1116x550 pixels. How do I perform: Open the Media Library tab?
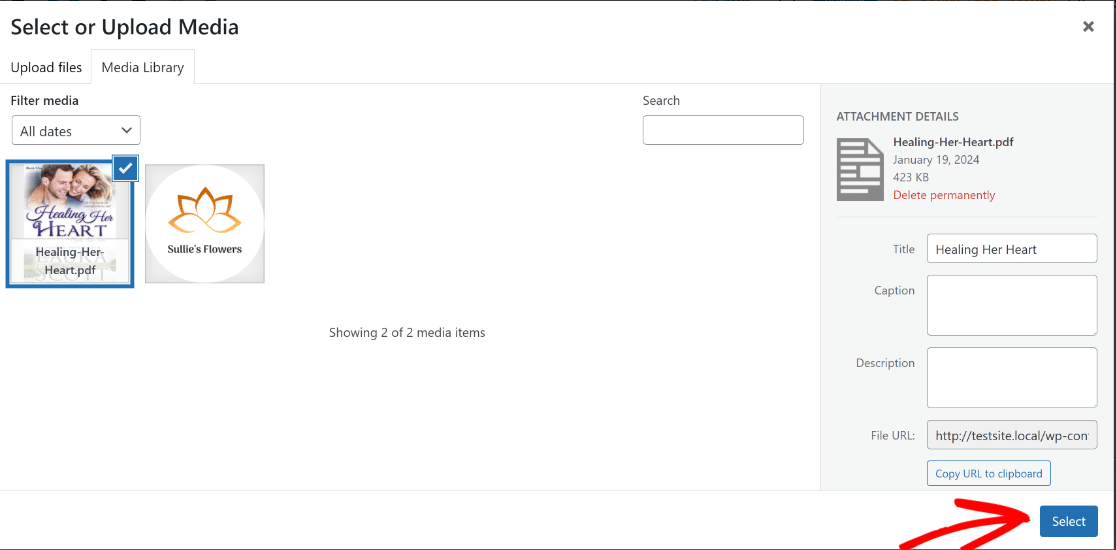(143, 68)
